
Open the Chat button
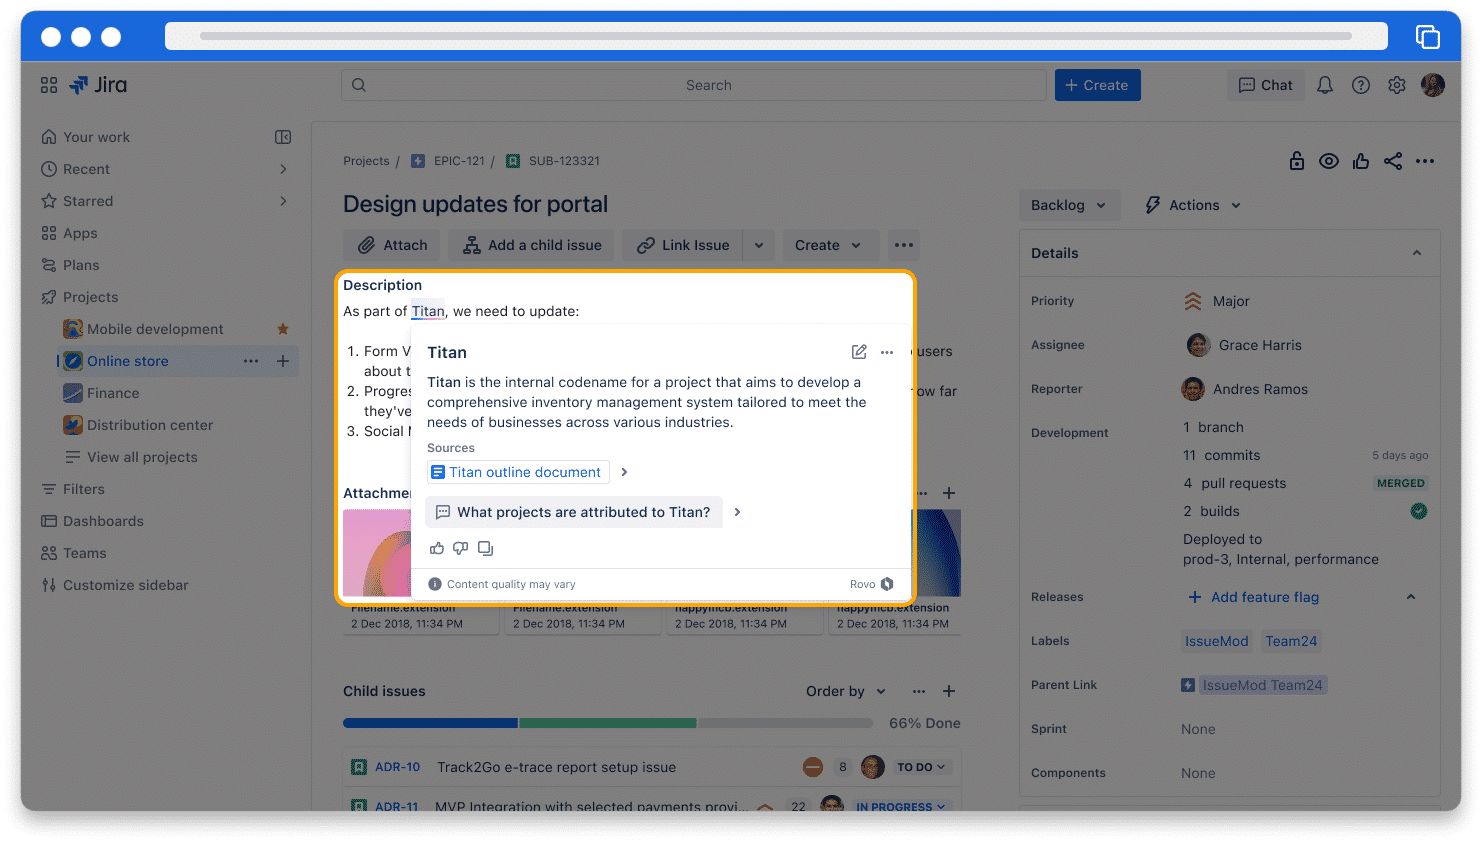pyautogui.click(x=1265, y=85)
